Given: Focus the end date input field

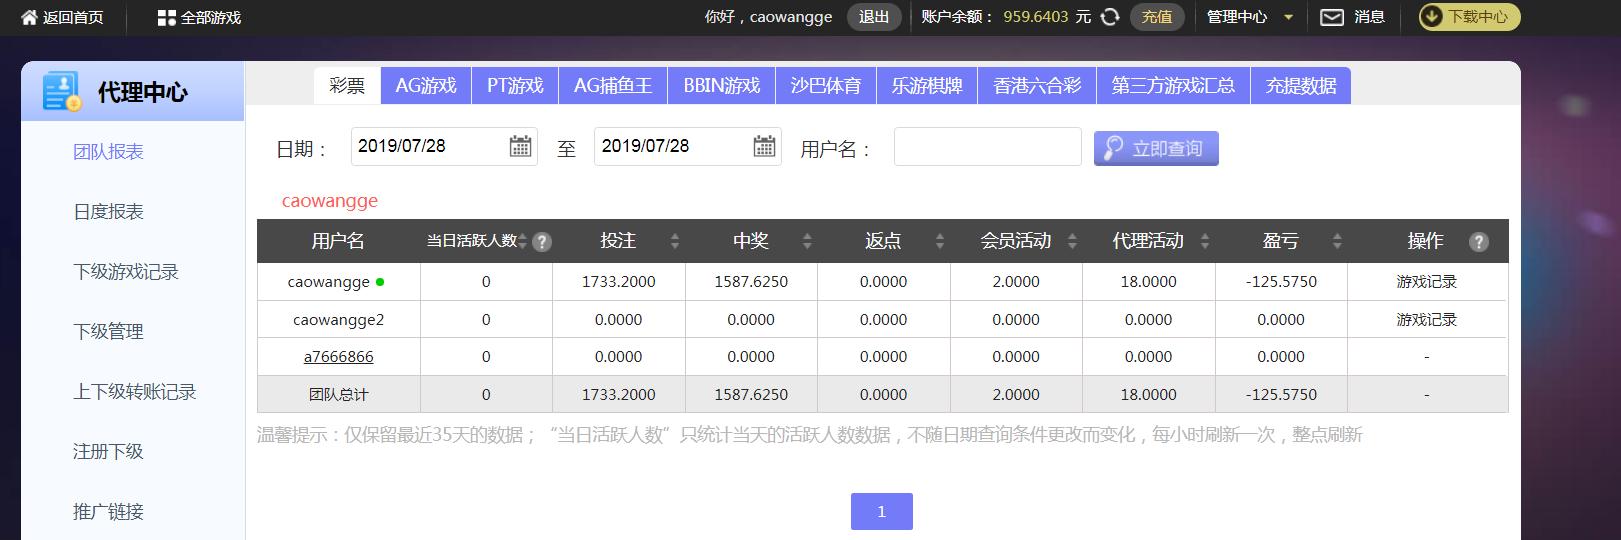Looking at the screenshot, I should coord(688,146).
